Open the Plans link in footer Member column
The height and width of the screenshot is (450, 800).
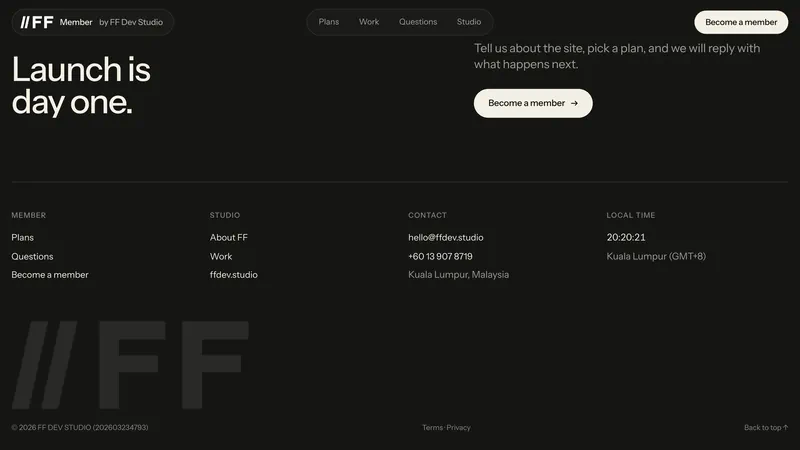tap(22, 237)
